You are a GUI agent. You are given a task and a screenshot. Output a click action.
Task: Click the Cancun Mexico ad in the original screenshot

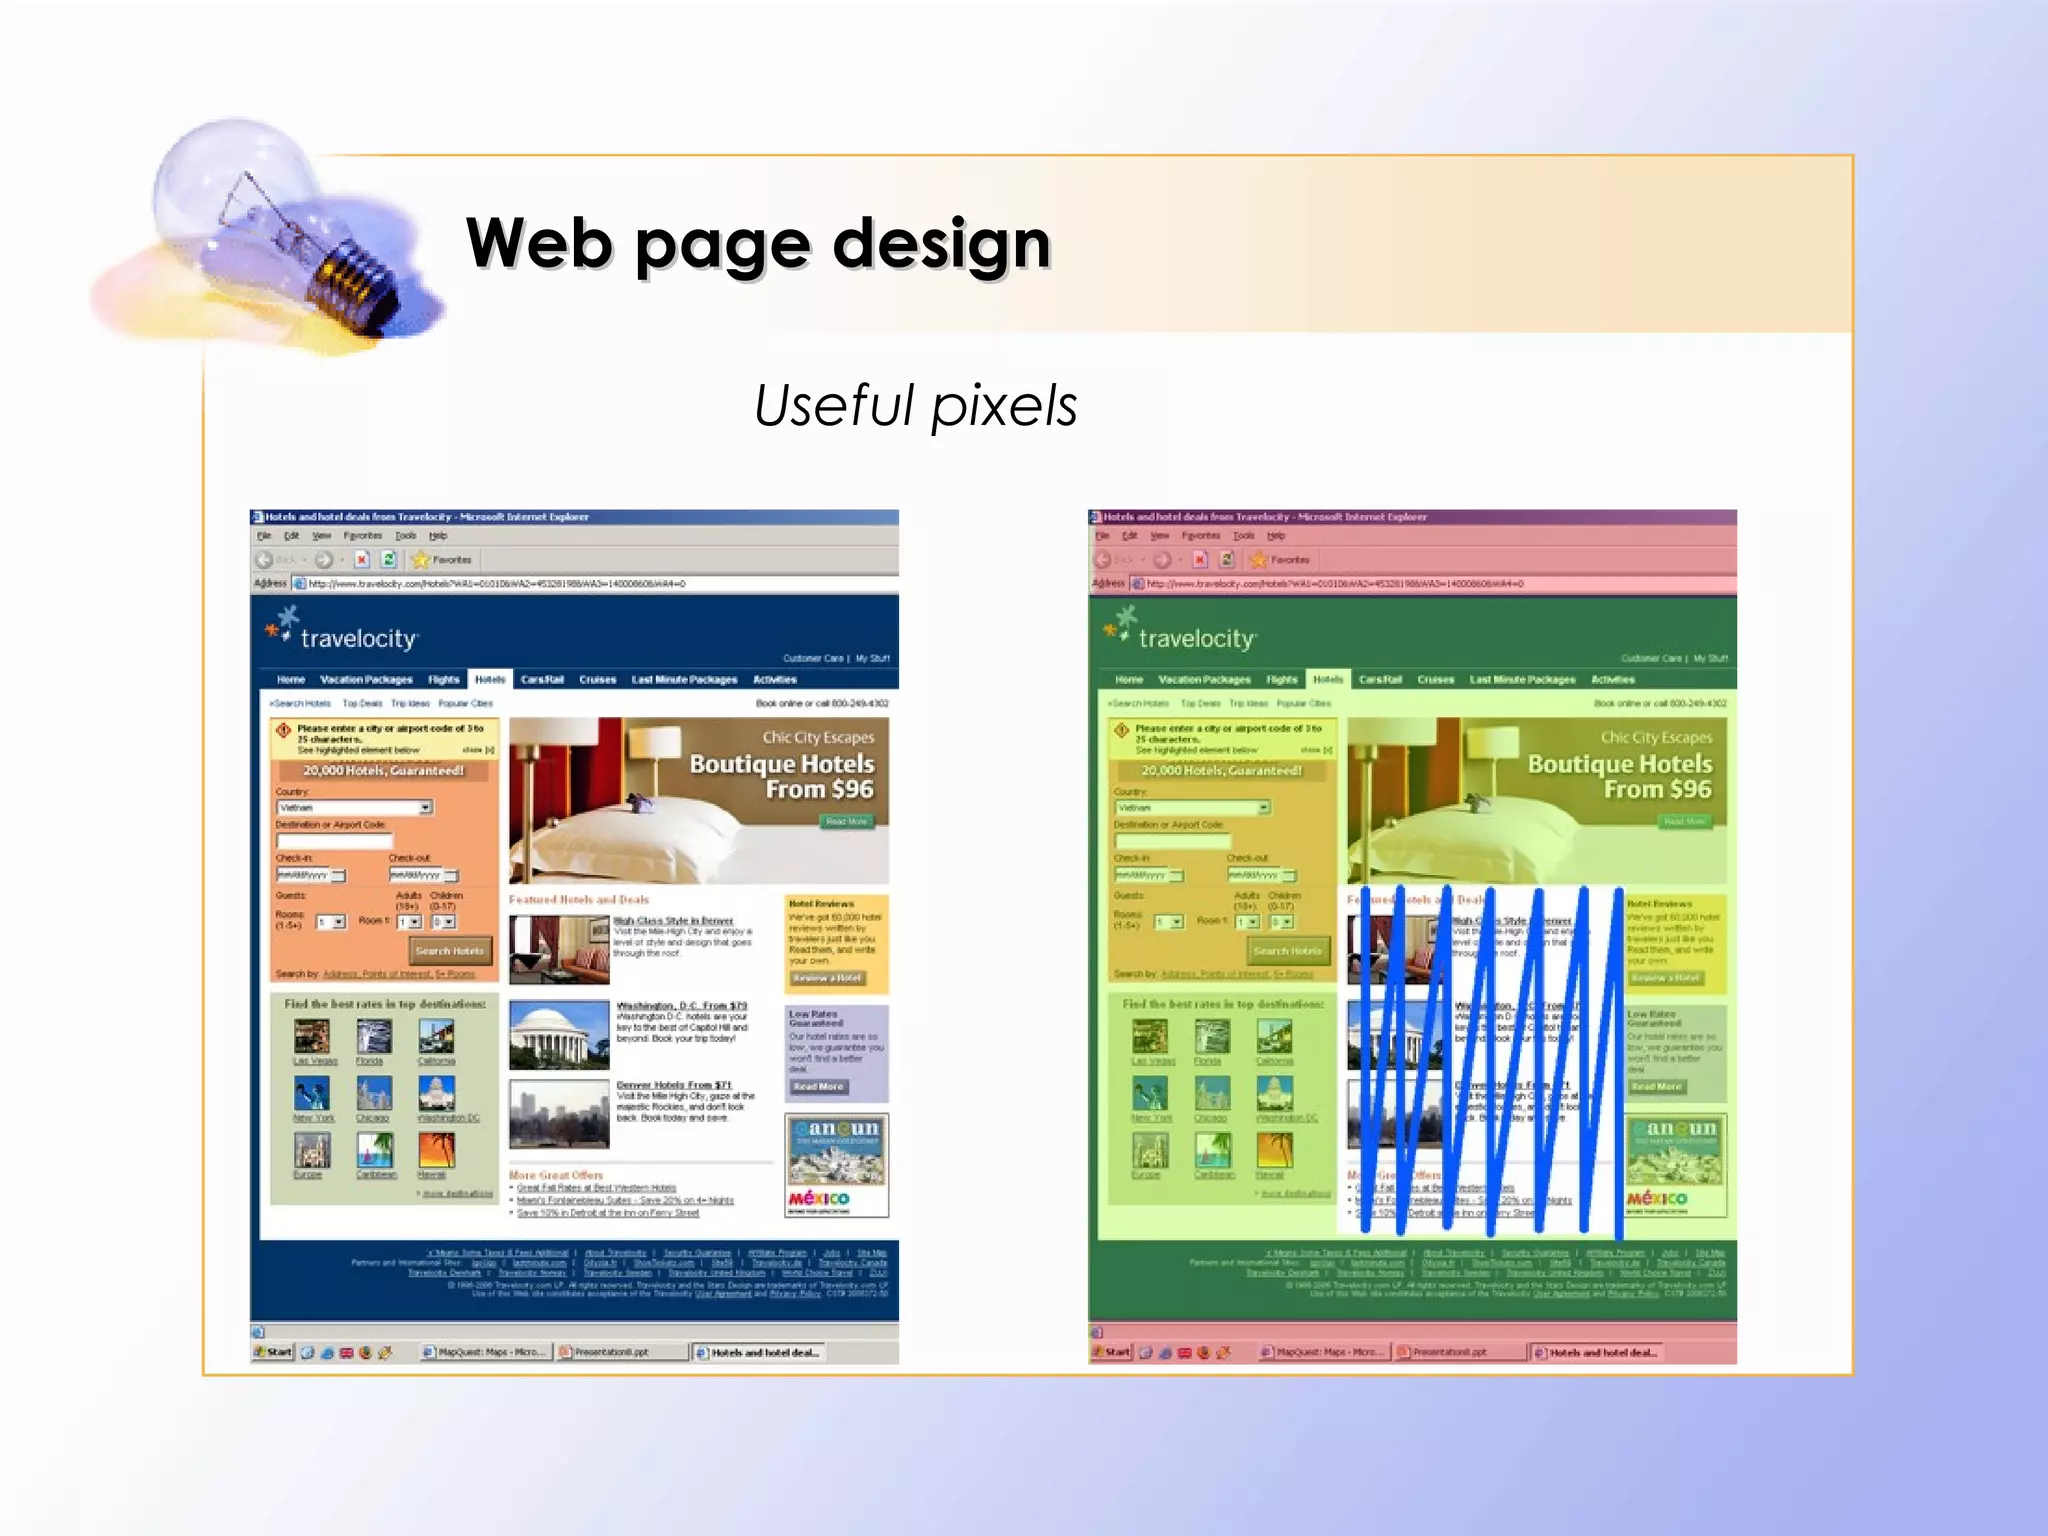(x=836, y=1166)
